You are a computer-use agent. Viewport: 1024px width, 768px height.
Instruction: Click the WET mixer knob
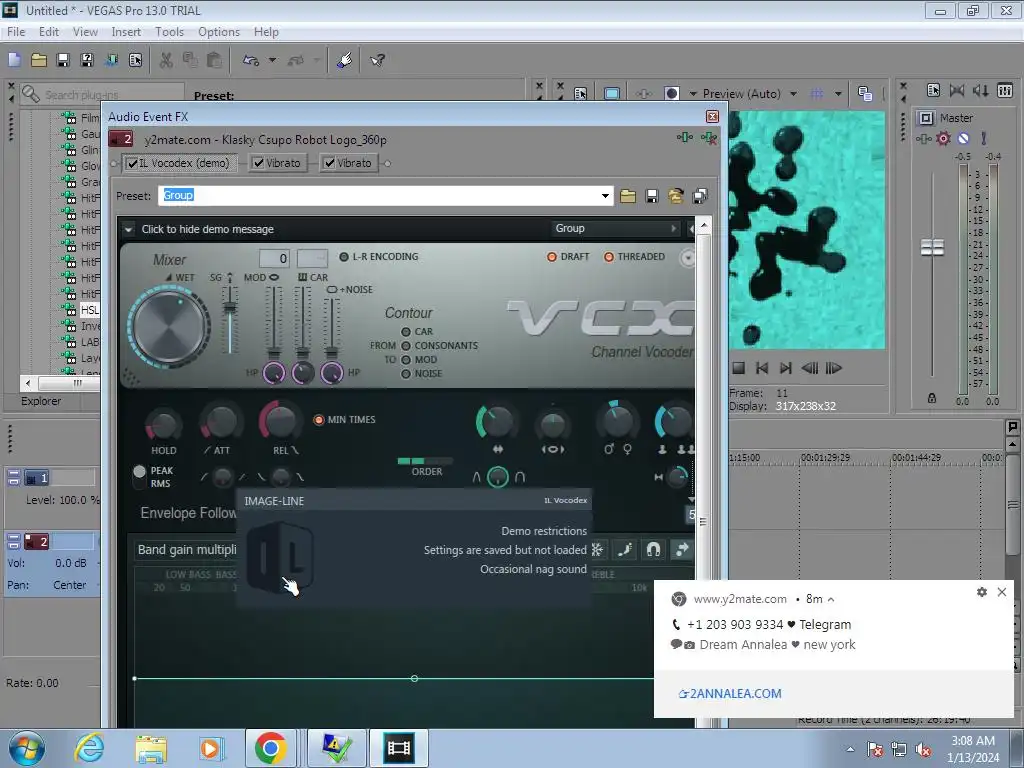[x=168, y=326]
